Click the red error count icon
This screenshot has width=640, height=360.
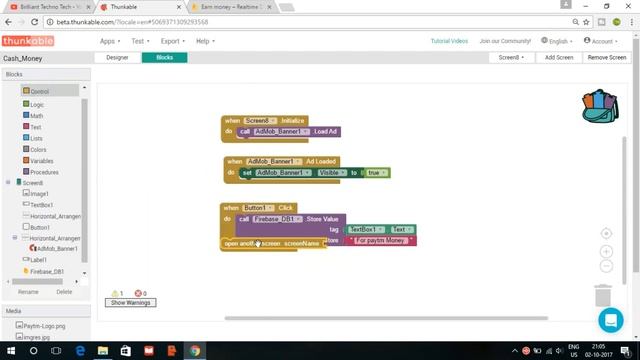[x=138, y=293]
